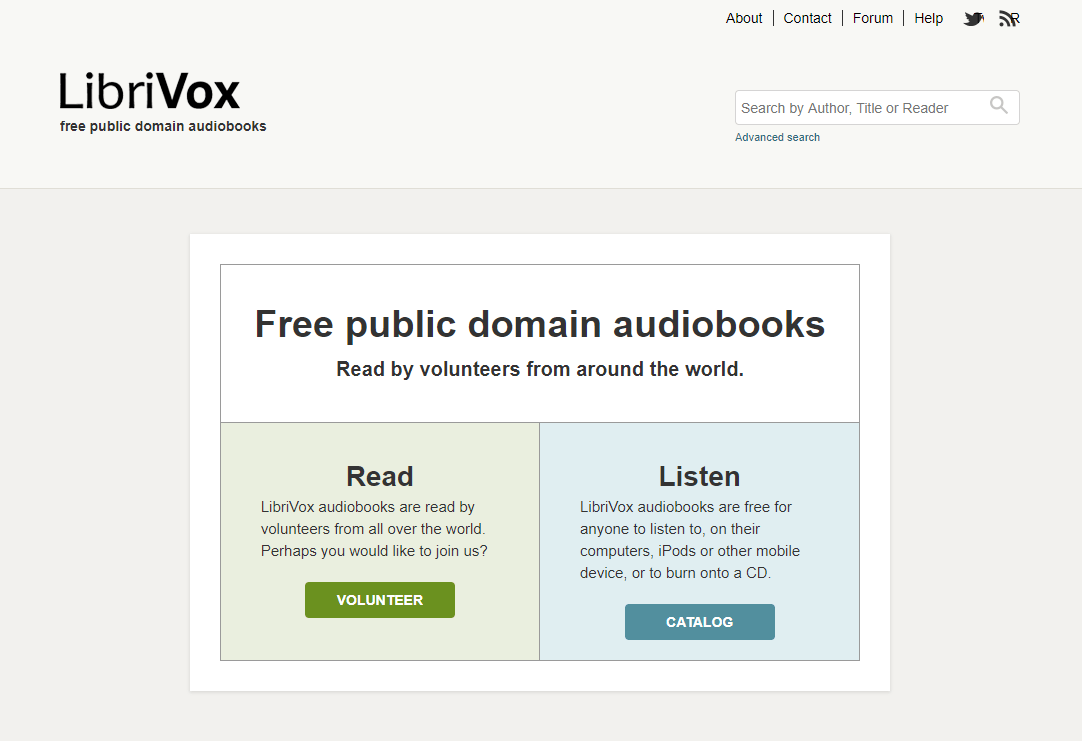Open Advanced search
The height and width of the screenshot is (743, 1082).
click(777, 137)
